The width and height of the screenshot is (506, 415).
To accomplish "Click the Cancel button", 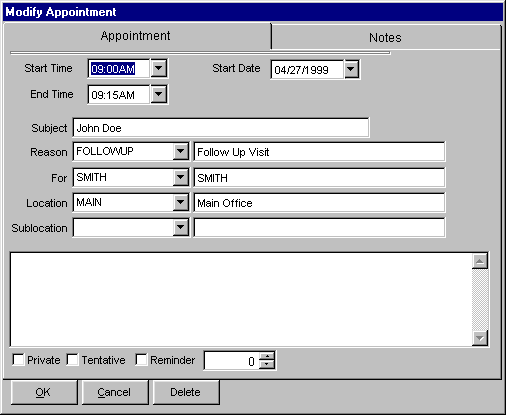I will click(114, 392).
